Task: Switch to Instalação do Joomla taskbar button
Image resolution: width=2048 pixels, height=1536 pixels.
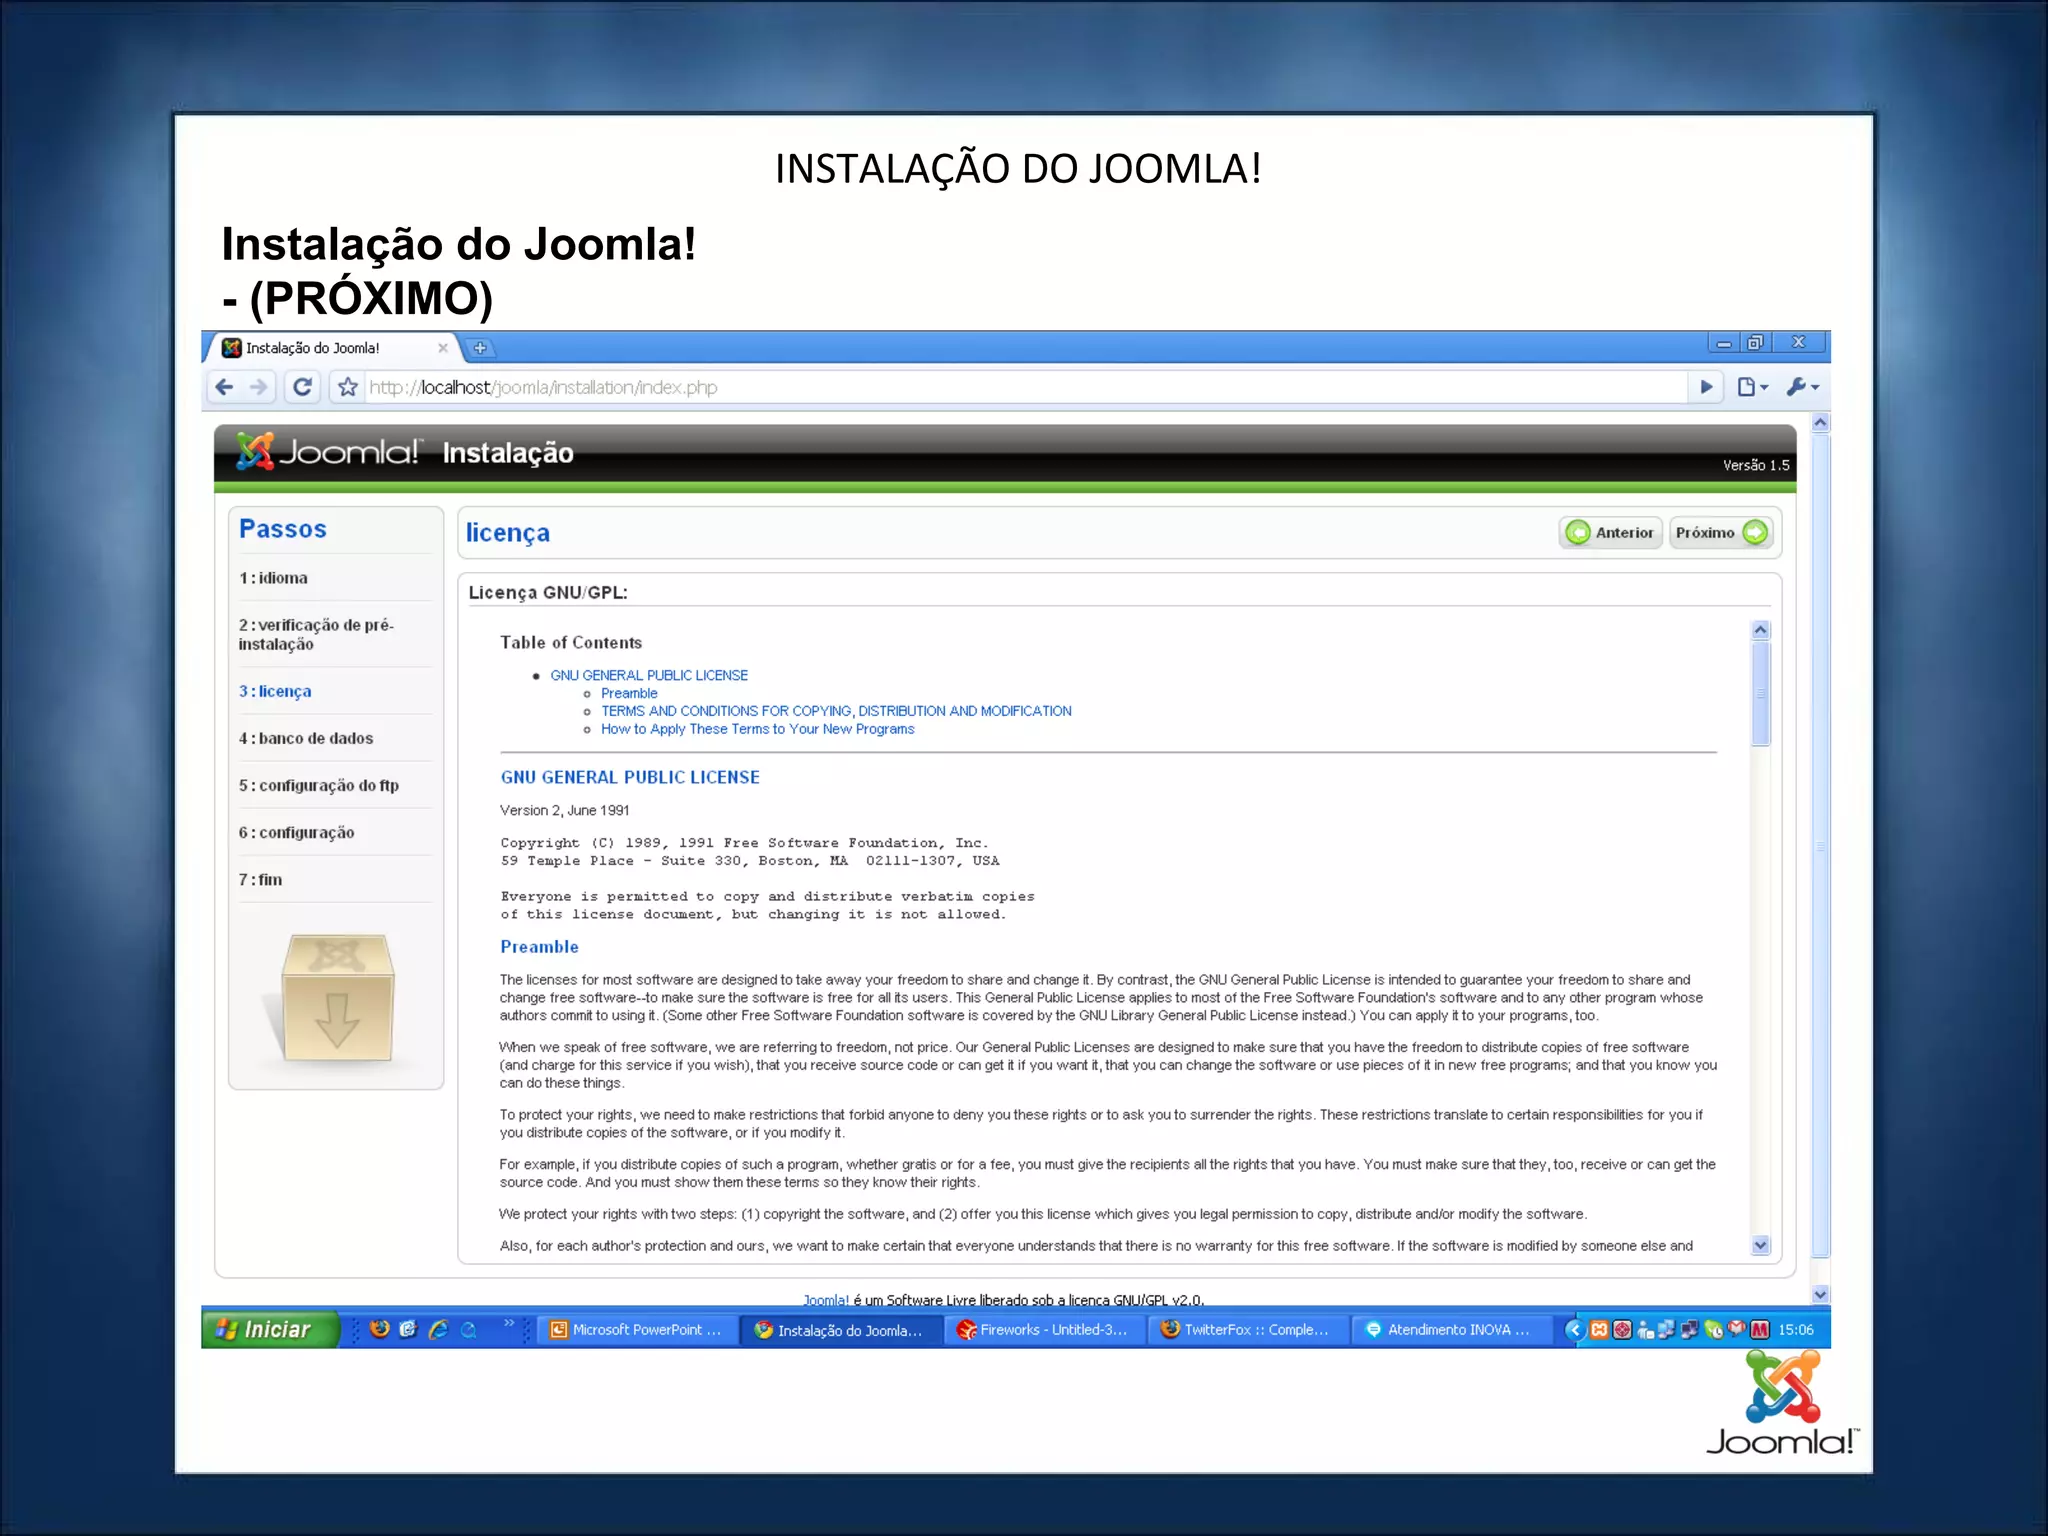Action: click(842, 1330)
